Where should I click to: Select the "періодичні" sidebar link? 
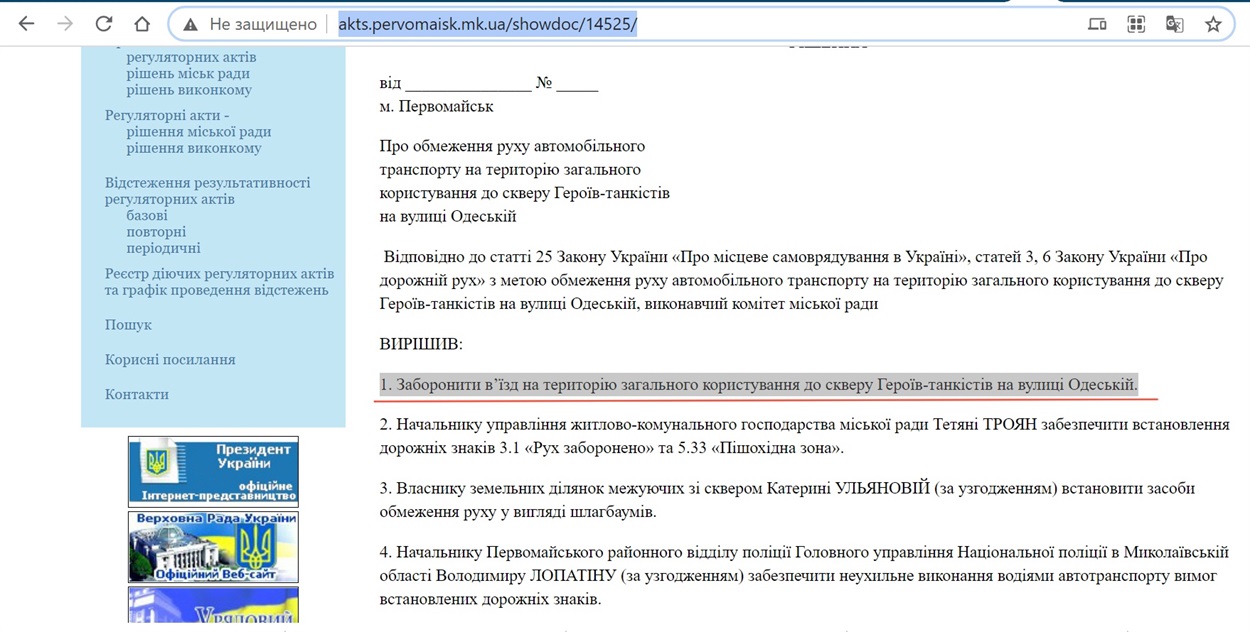tap(163, 248)
